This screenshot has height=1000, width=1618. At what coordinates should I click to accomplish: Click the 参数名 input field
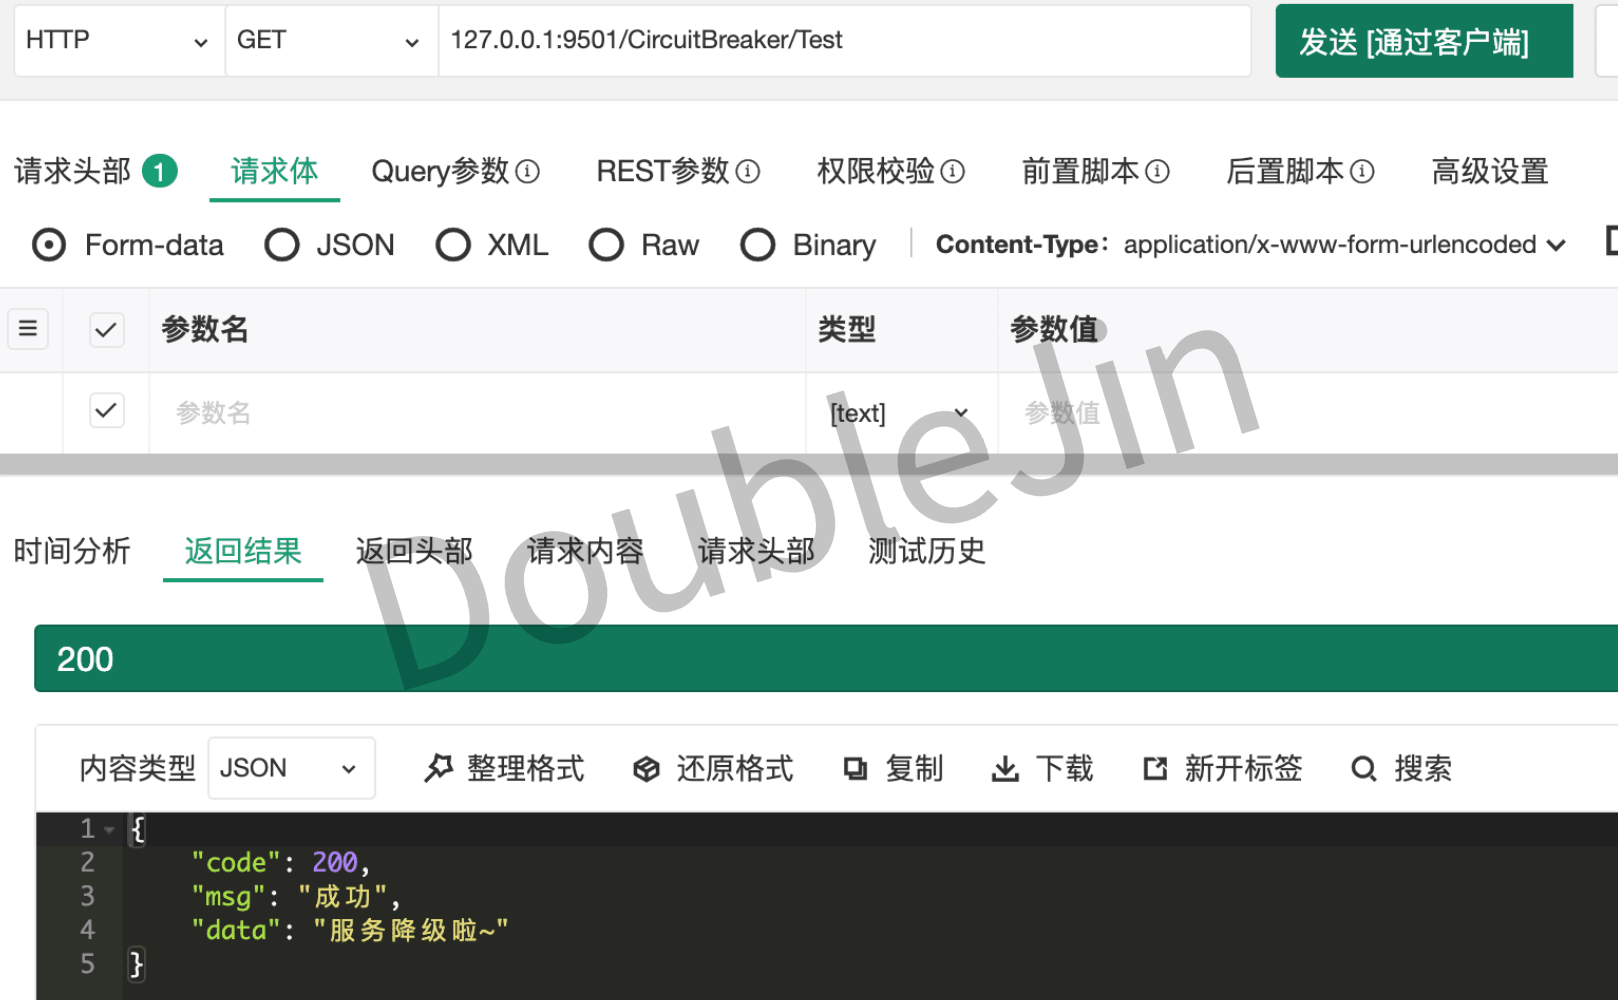click(x=478, y=413)
